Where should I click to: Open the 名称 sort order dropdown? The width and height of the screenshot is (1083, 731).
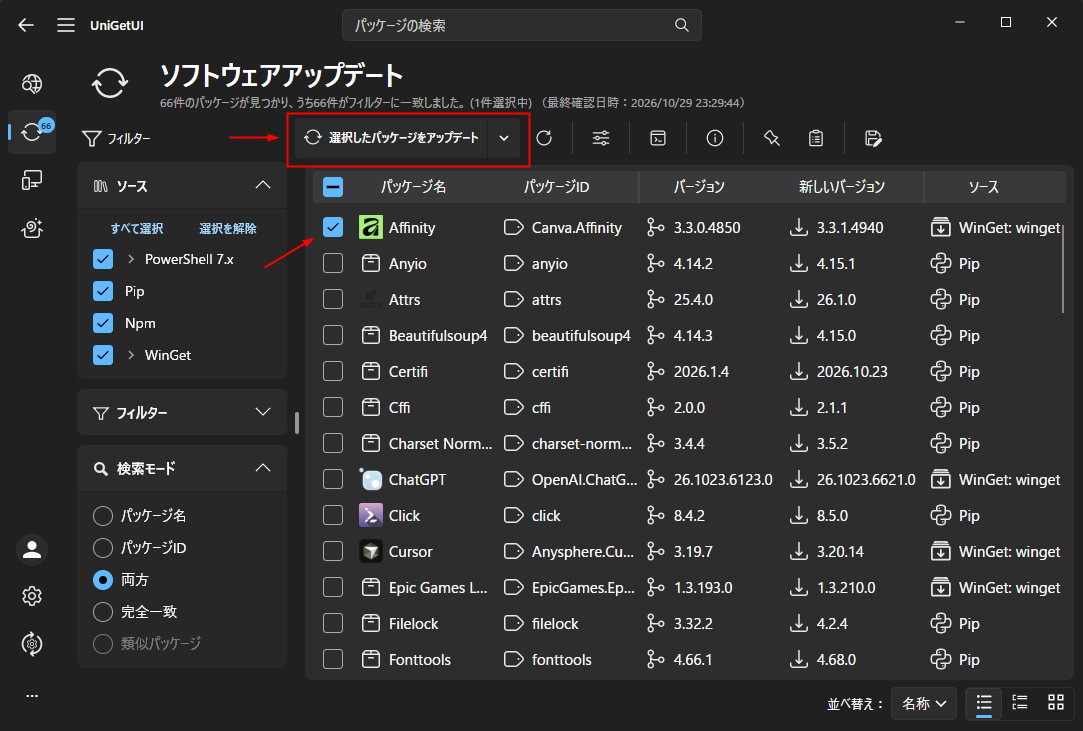tap(923, 703)
